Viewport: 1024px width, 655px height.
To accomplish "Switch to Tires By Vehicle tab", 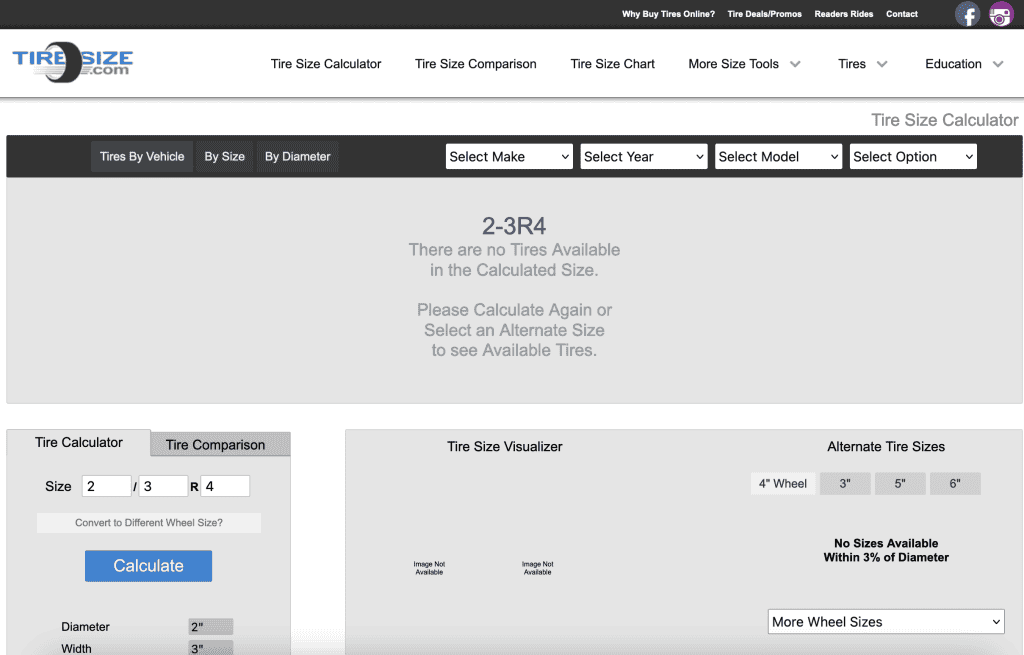I will pyautogui.click(x=142, y=157).
